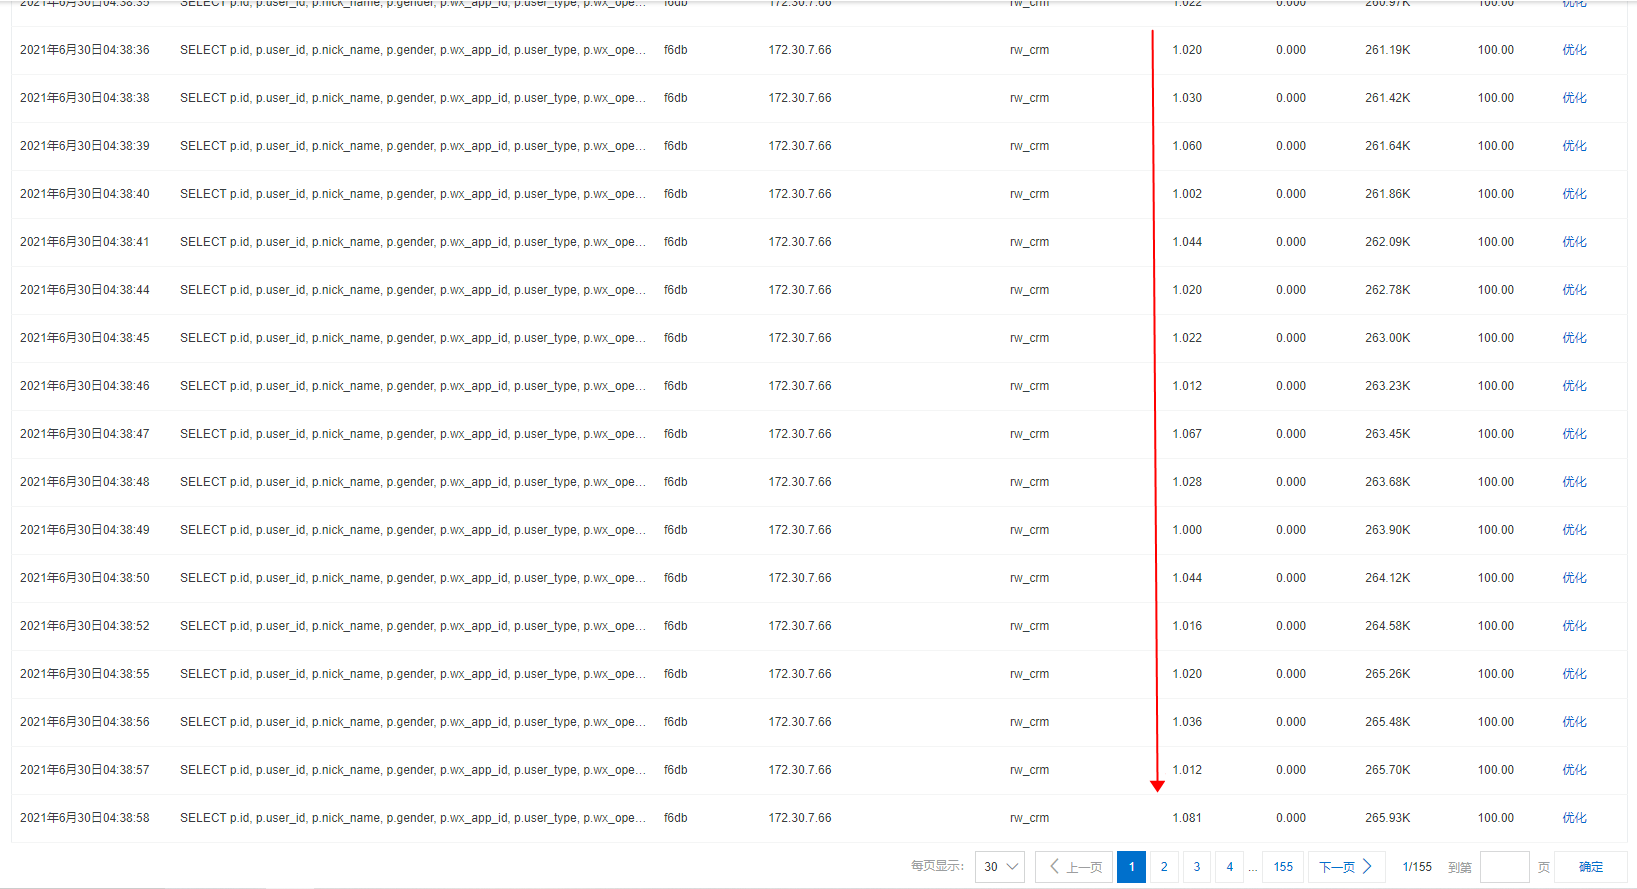Click execution time value 1.081
This screenshot has height=889, width=1637.
tap(1187, 818)
